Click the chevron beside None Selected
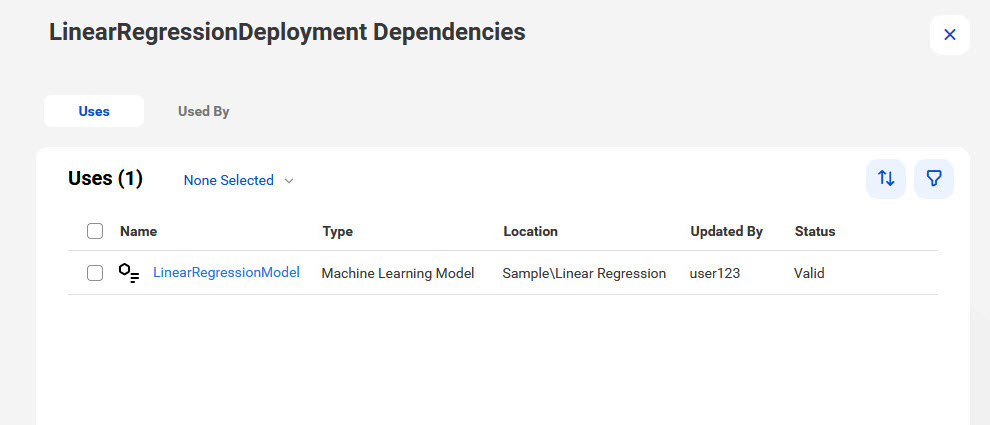This screenshot has height=425, width=990. 289,181
